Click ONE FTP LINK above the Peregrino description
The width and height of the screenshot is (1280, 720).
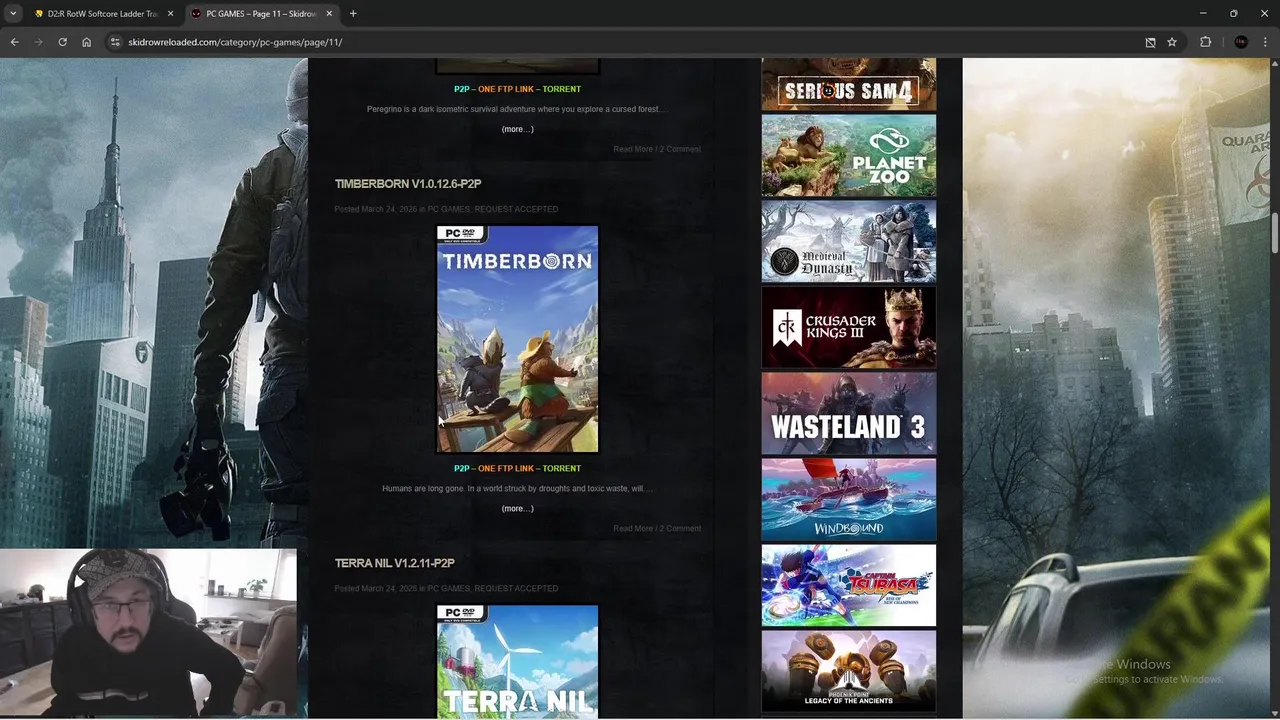click(x=506, y=89)
